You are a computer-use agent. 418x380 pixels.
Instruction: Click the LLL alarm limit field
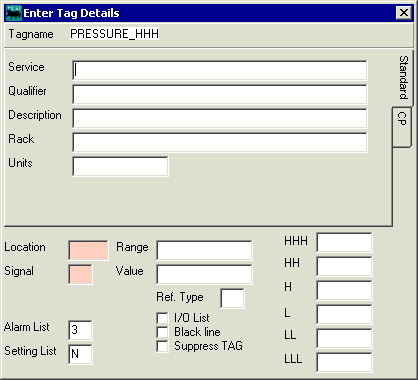[344, 362]
